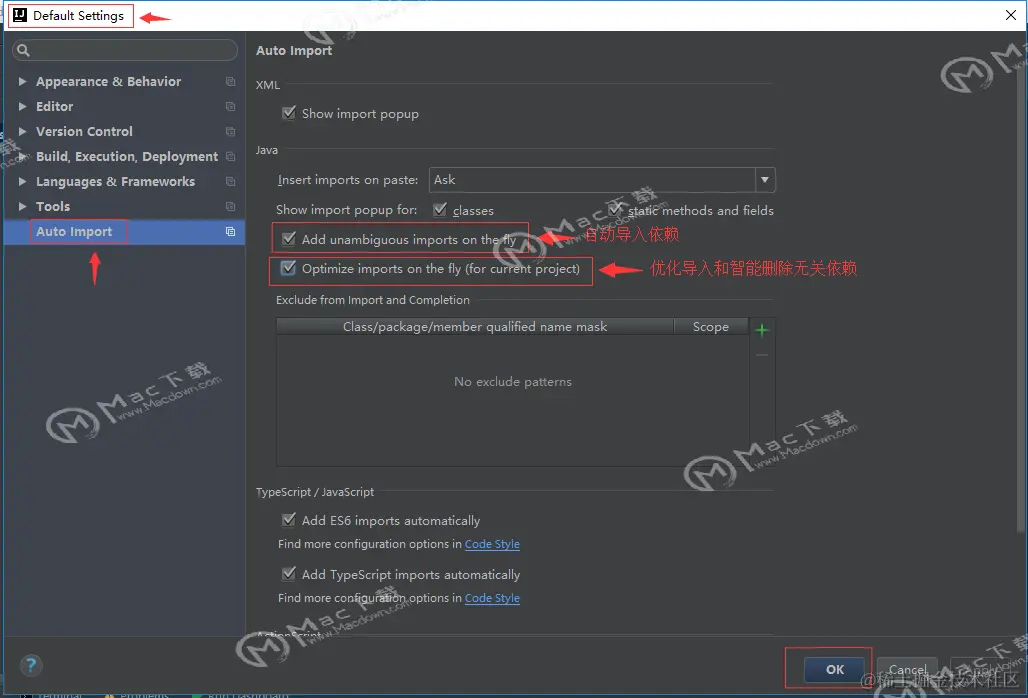Expand the Version Control tree node
The width and height of the screenshot is (1028, 698).
[22, 131]
